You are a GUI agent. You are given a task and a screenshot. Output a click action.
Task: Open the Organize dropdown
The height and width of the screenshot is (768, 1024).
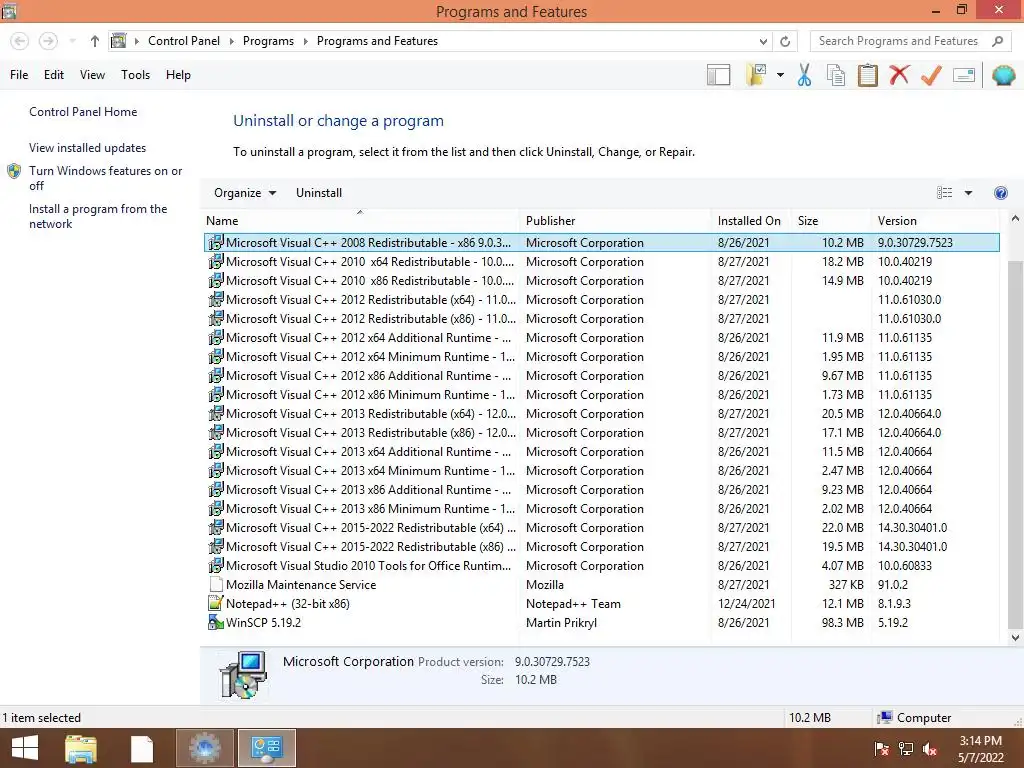coord(245,193)
